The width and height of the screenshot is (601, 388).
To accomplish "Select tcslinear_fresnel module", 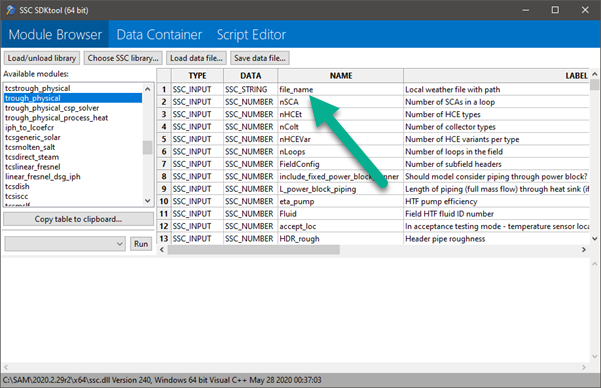I will point(73,167).
